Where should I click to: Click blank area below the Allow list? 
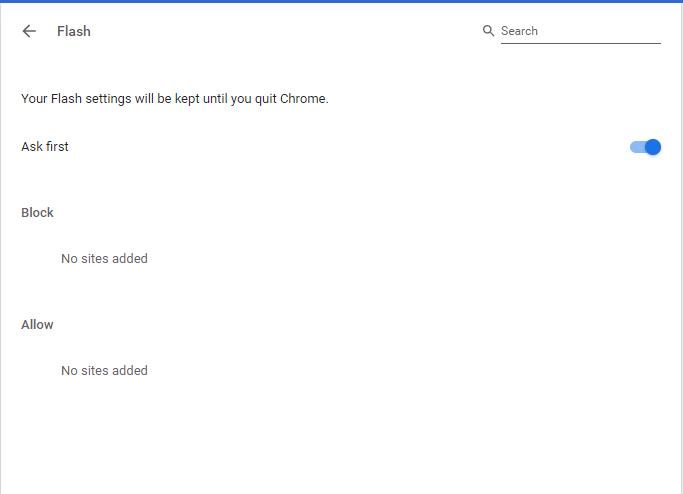pyautogui.click(x=340, y=440)
